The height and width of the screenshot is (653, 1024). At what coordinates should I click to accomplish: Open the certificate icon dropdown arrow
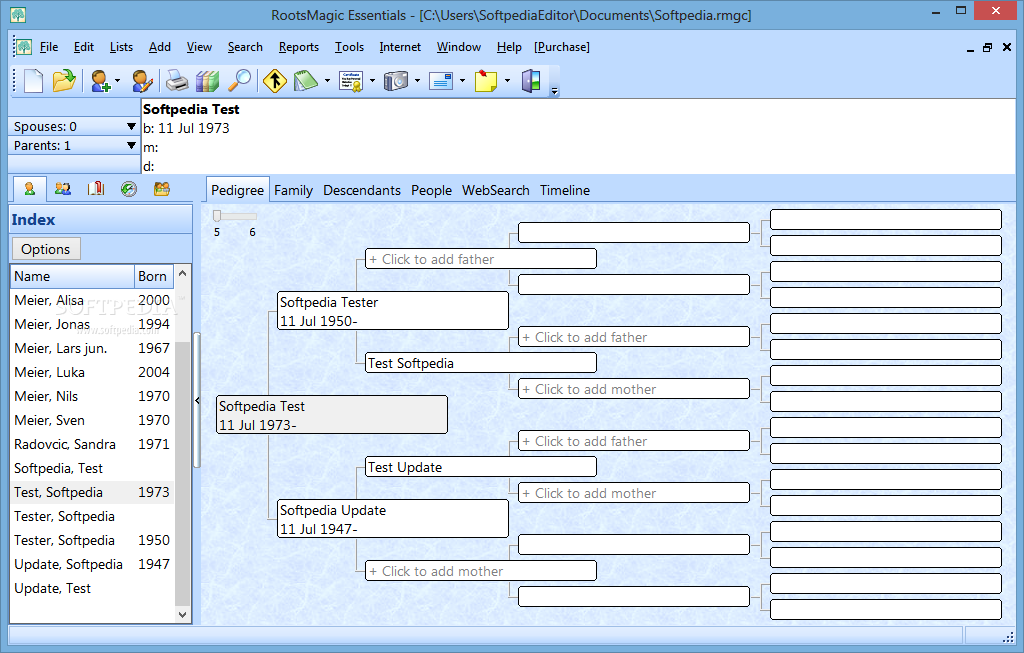(372, 81)
